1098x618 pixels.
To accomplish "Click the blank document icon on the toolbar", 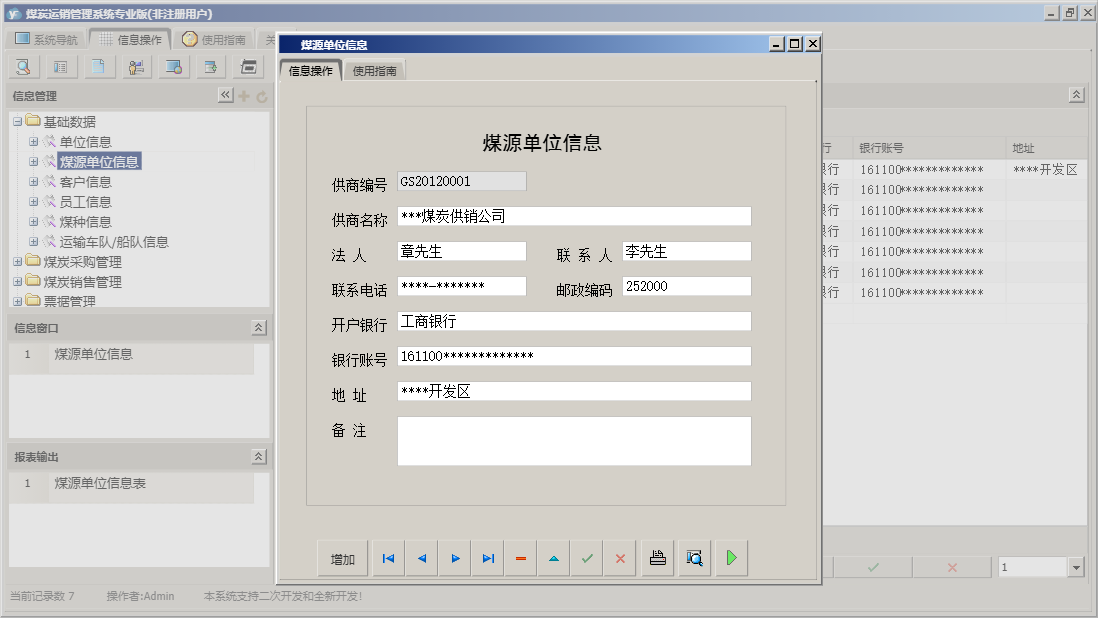I will point(98,66).
